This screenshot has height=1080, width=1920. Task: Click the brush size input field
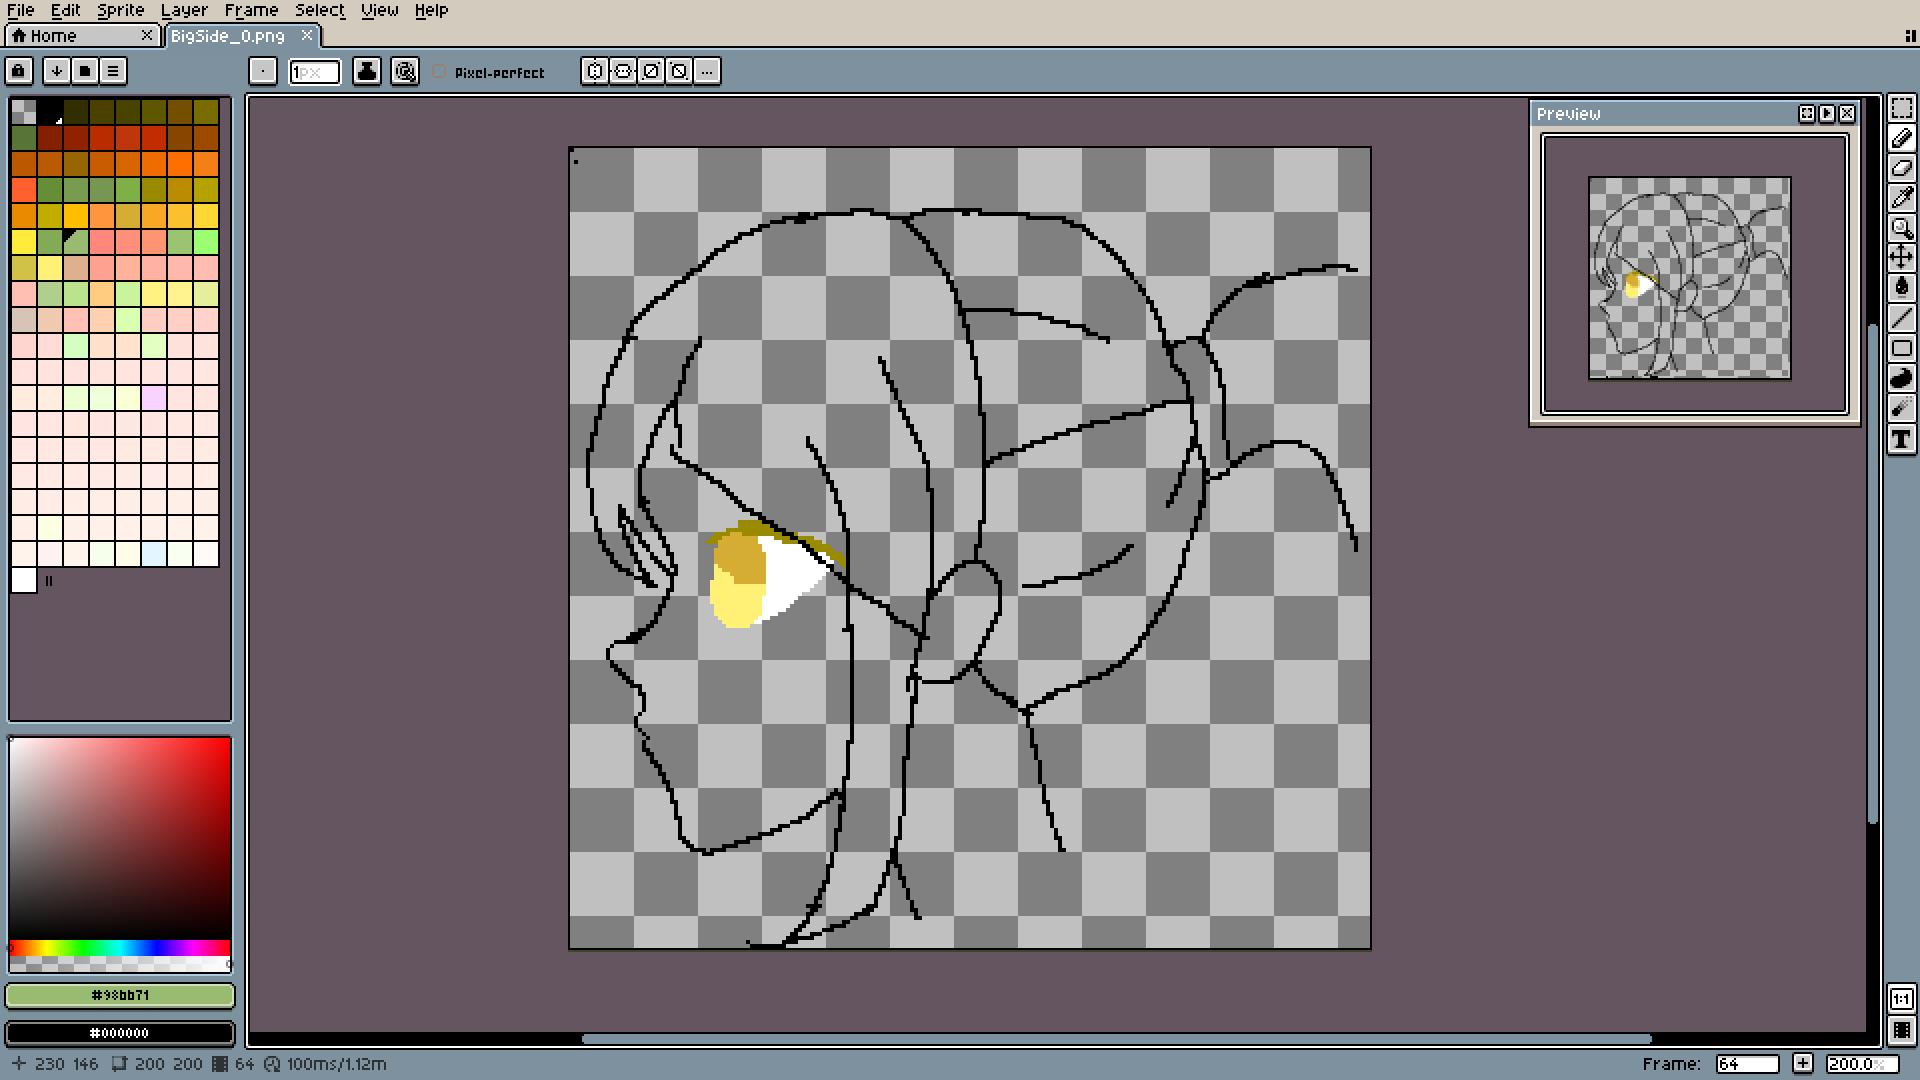point(314,72)
